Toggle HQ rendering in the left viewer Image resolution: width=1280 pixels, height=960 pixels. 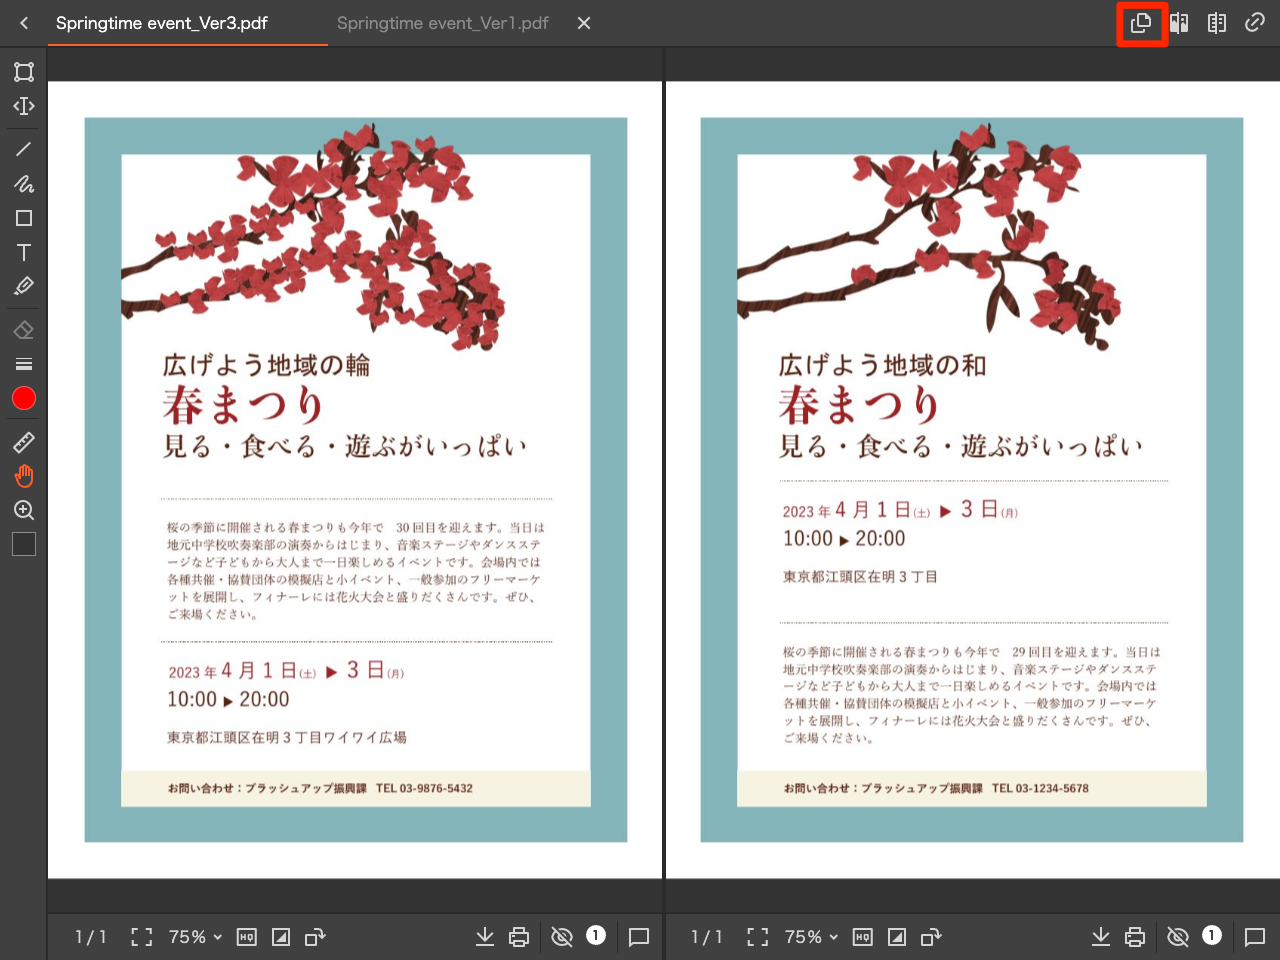(246, 937)
